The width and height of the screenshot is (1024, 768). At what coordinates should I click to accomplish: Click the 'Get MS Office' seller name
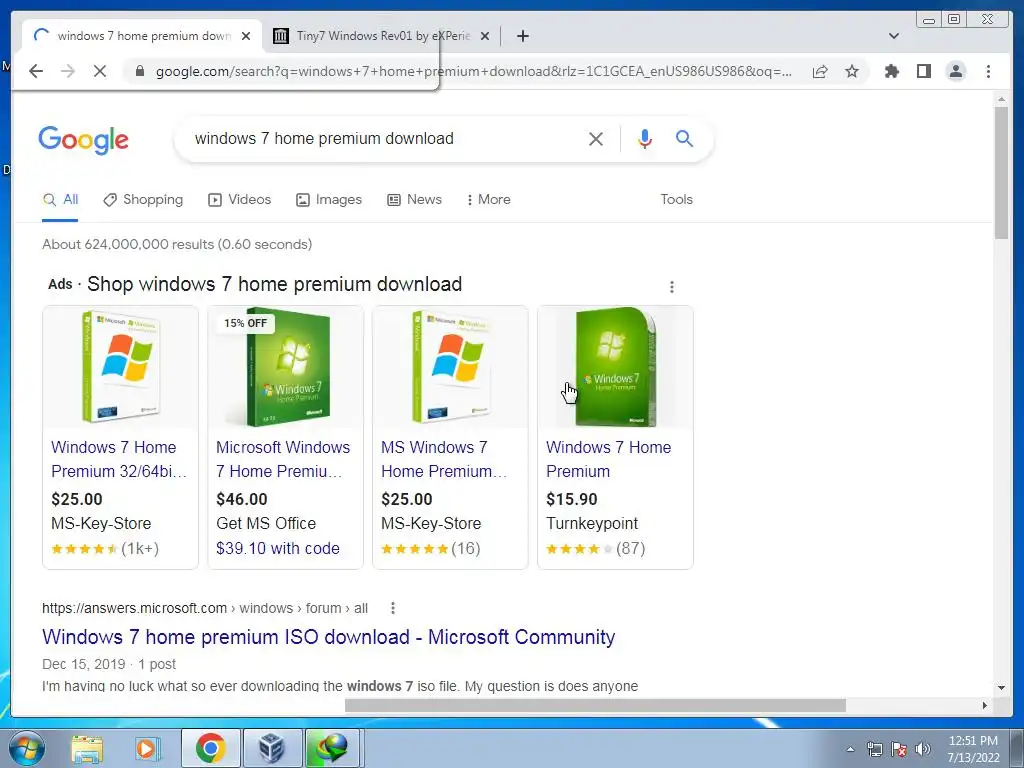(x=266, y=523)
